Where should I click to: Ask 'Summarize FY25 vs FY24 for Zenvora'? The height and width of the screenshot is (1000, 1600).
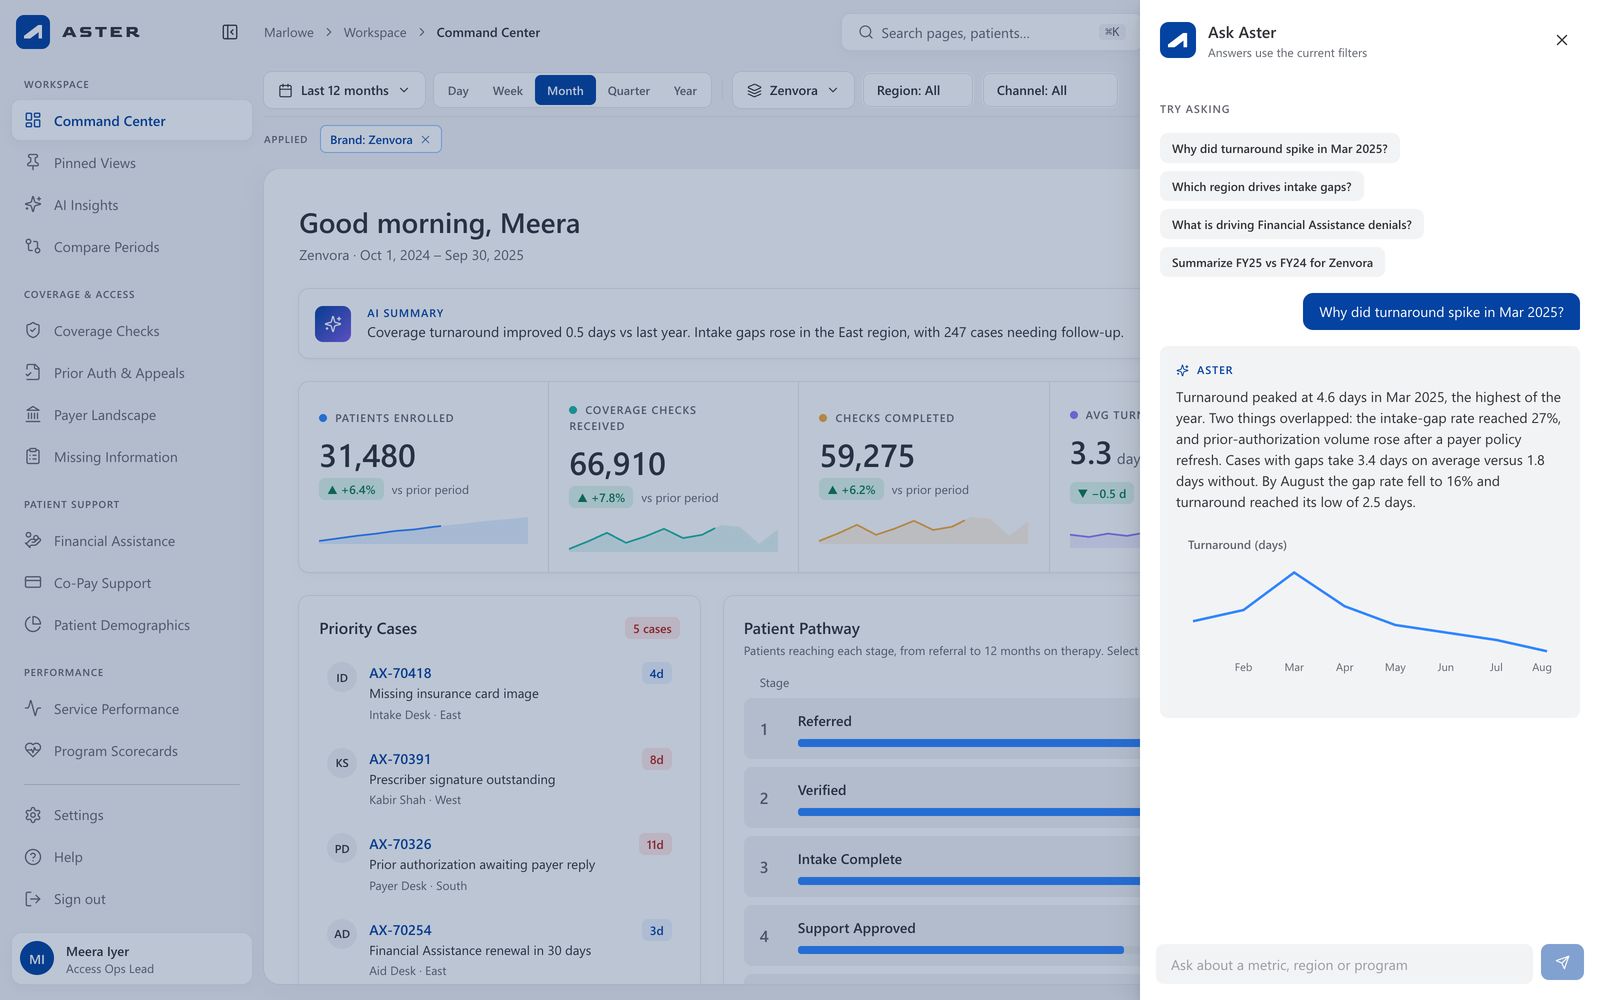[x=1272, y=263]
